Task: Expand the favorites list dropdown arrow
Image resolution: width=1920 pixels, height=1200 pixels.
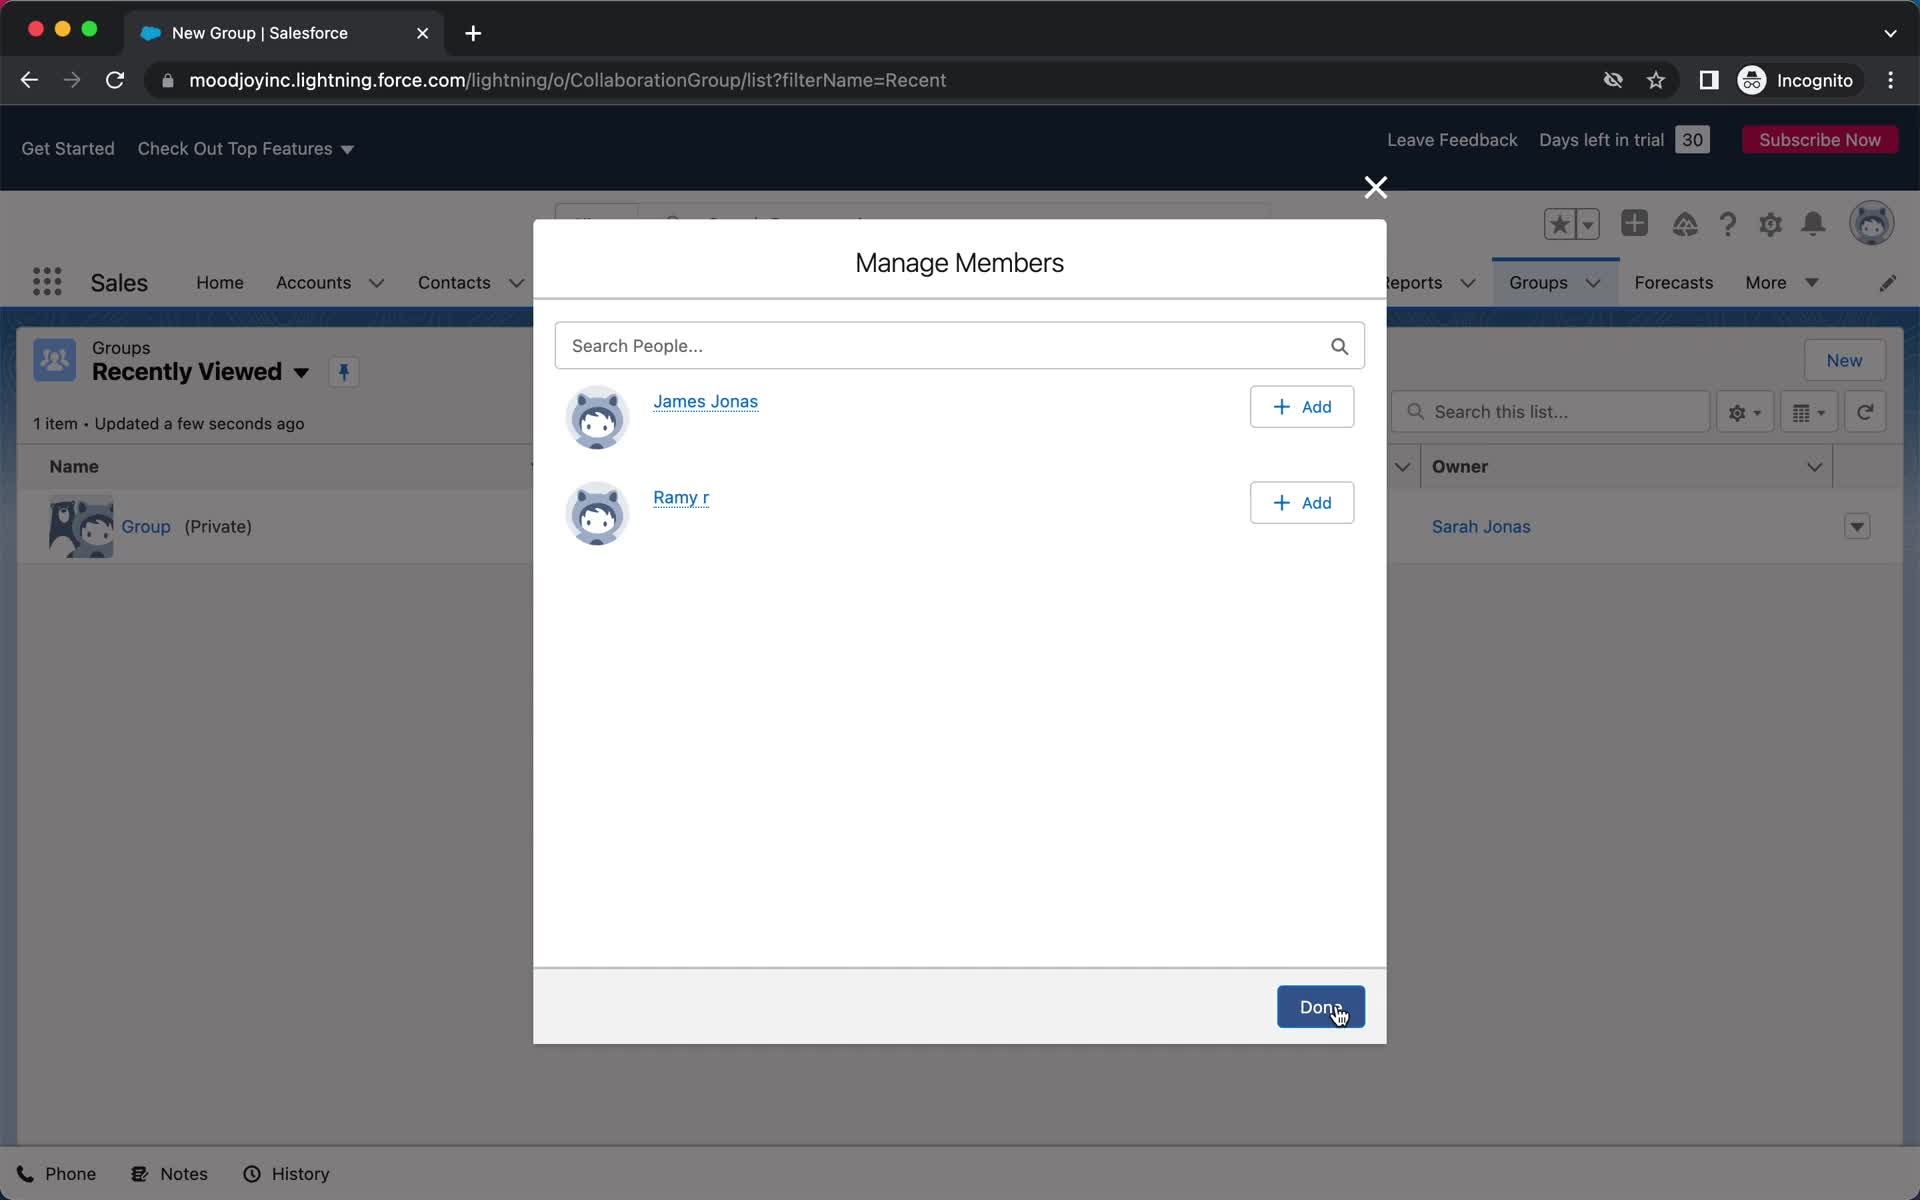Action: (x=1588, y=224)
